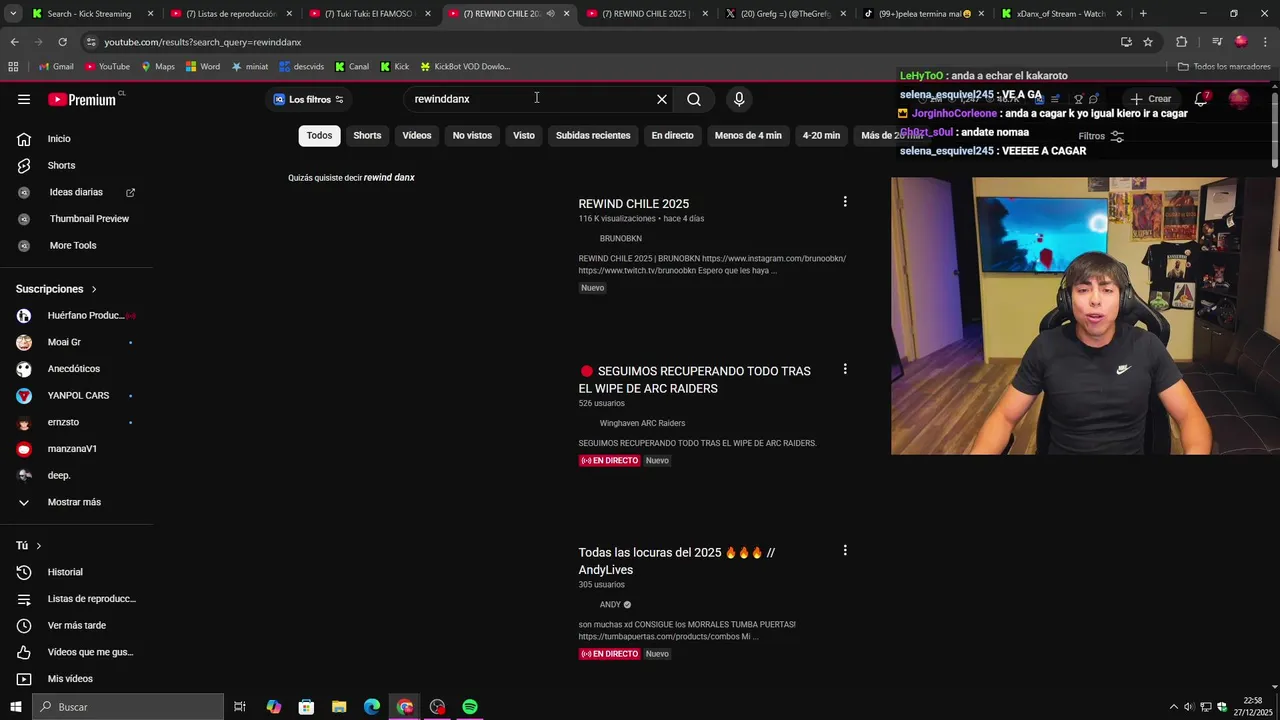Viewport: 1280px width, 720px height.
Task: Open options menu for ARC RAIDERS stream
Action: point(845,369)
